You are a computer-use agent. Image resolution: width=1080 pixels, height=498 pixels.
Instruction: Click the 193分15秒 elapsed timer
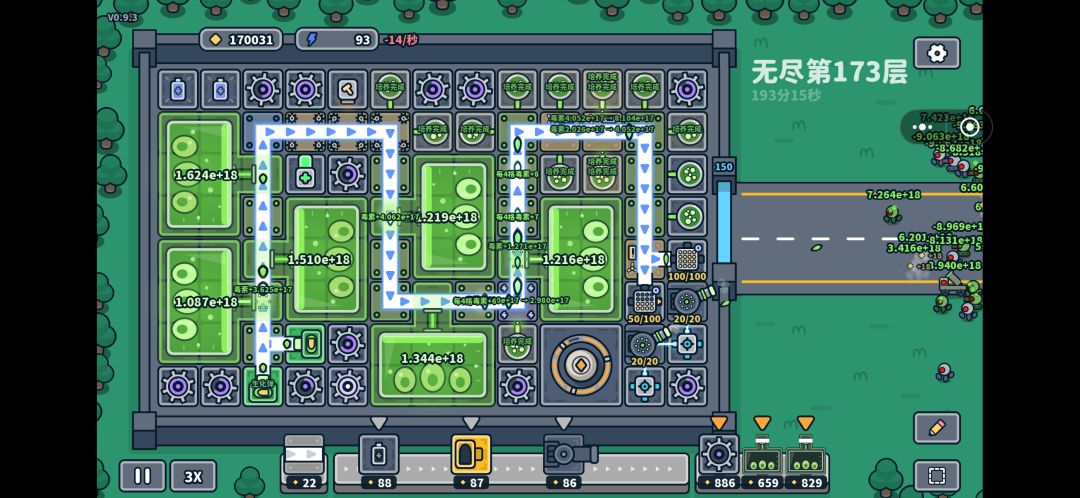click(x=787, y=95)
